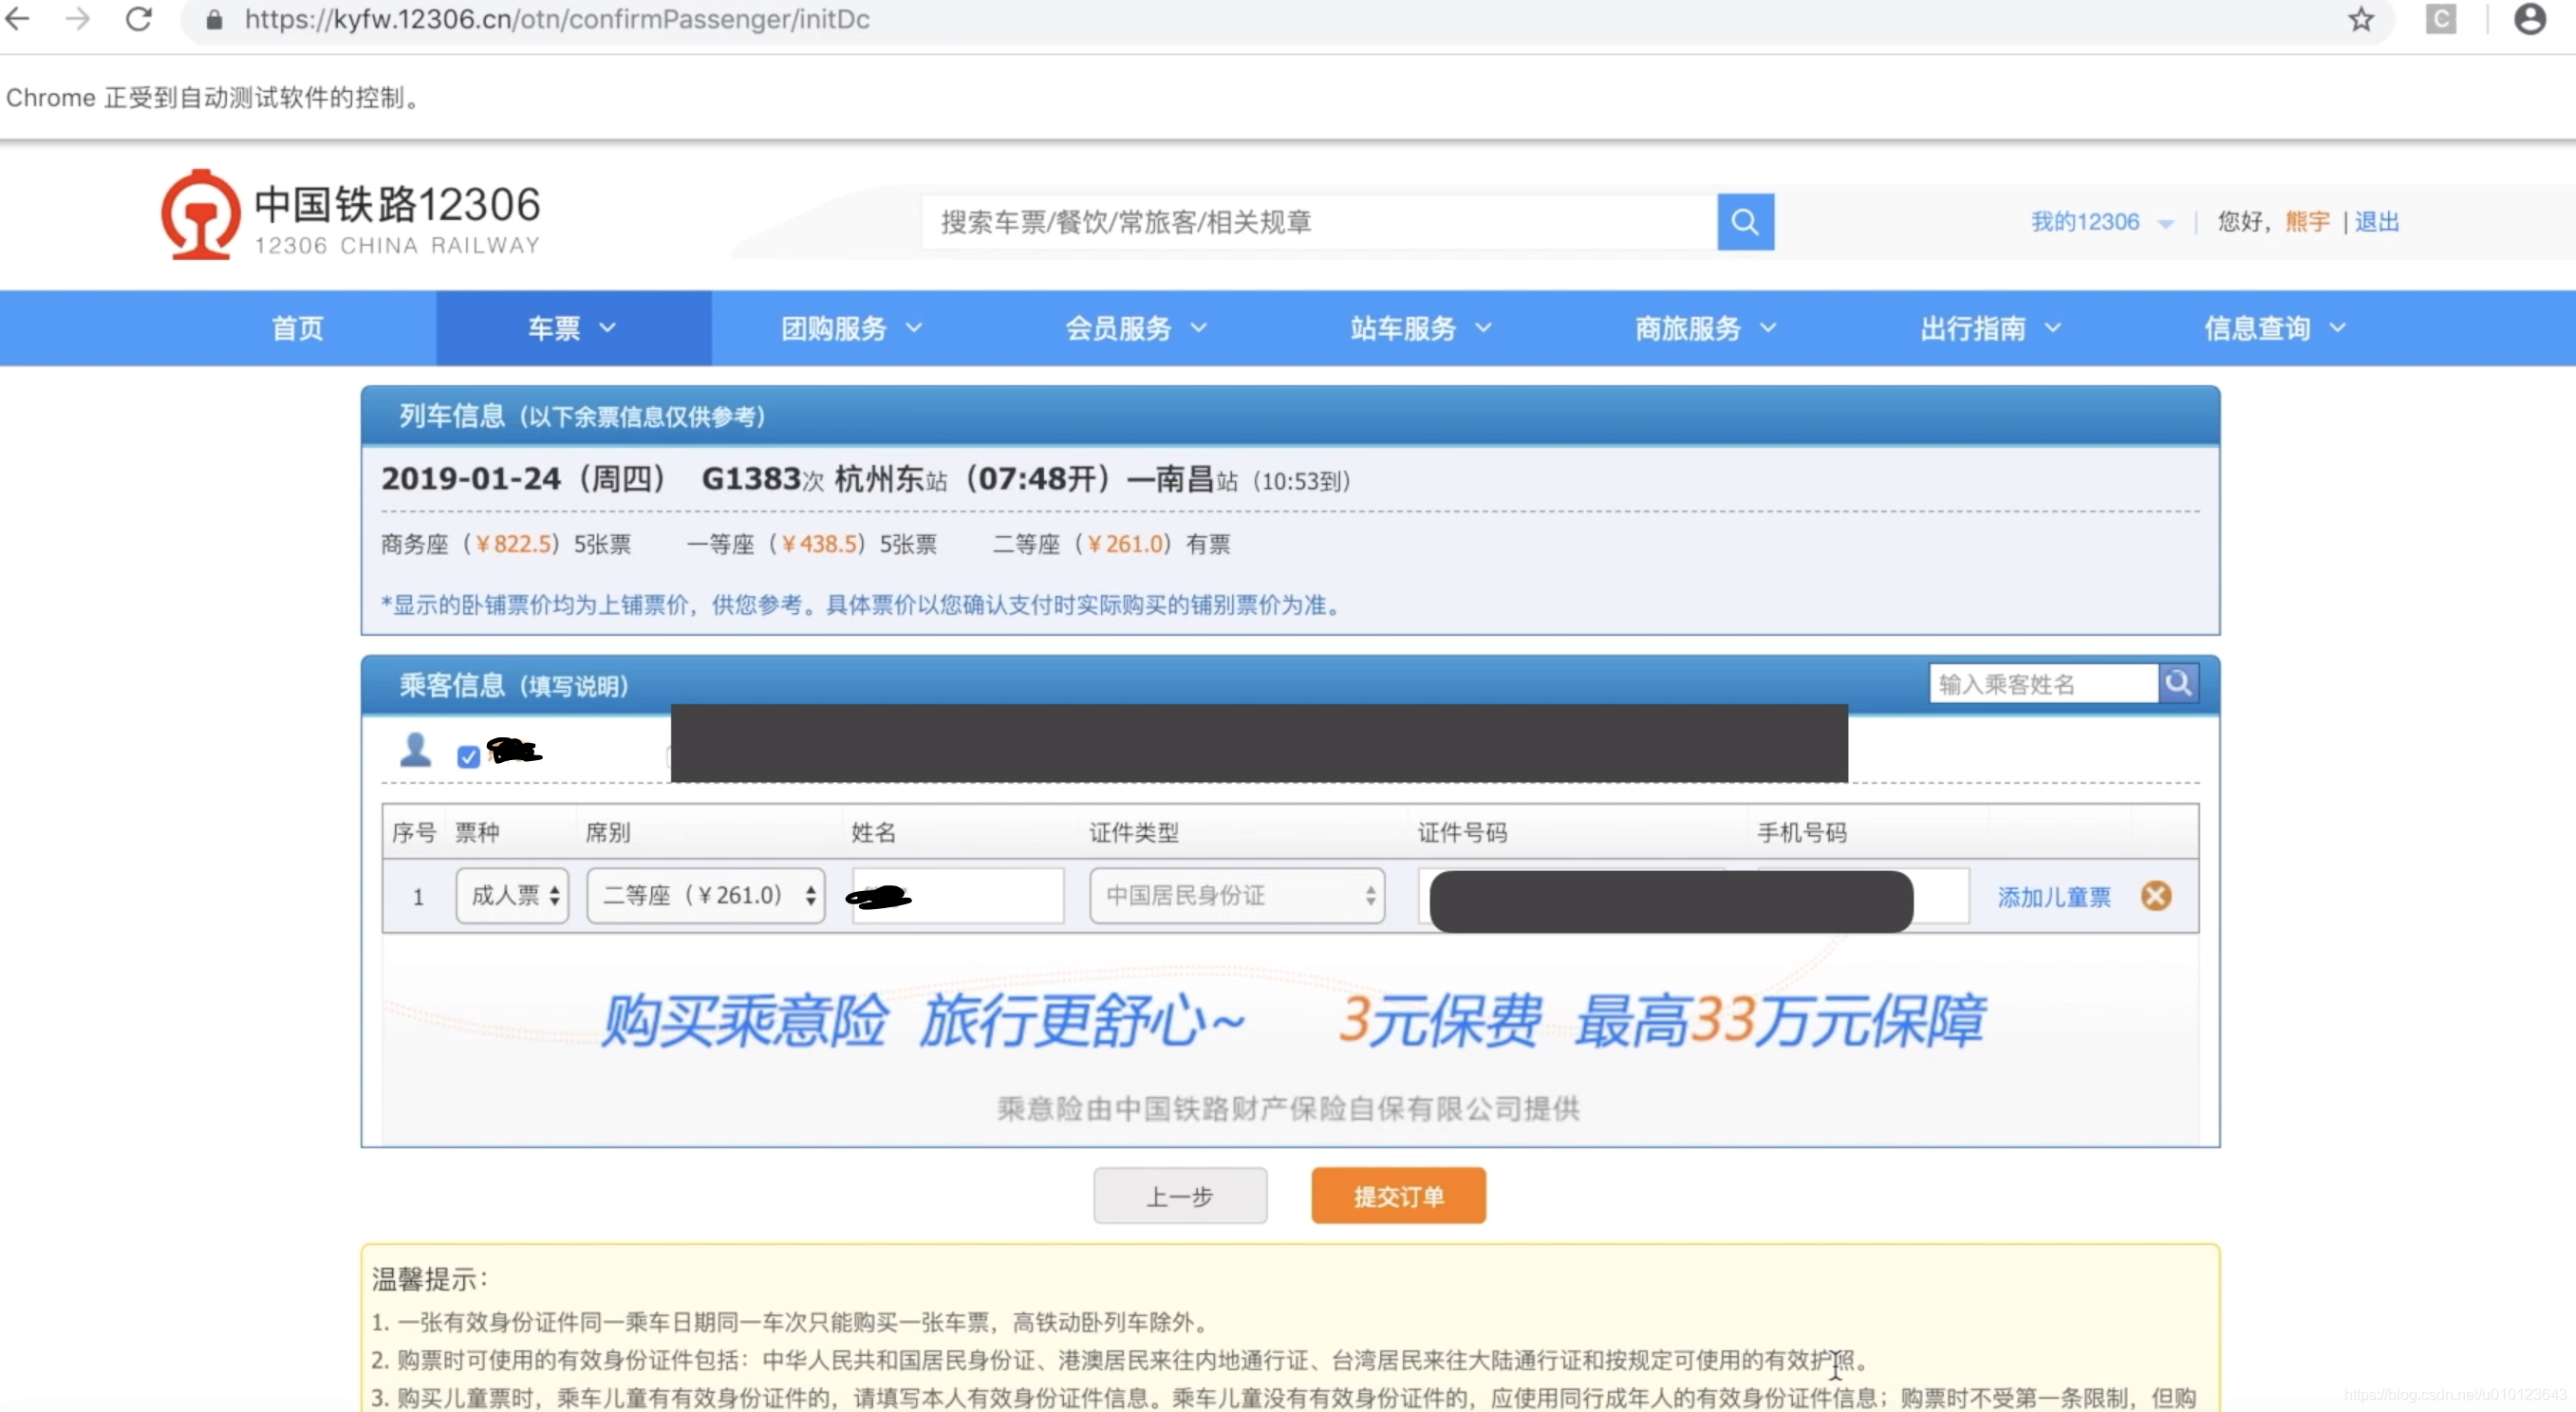Click the 熊宇 username link
The height and width of the screenshot is (1412, 2576).
2307,222
